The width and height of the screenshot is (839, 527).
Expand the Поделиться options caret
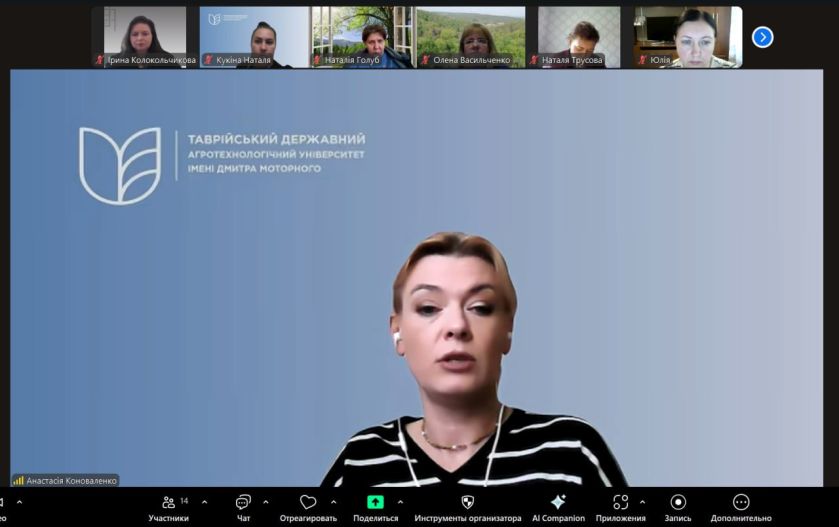[400, 502]
